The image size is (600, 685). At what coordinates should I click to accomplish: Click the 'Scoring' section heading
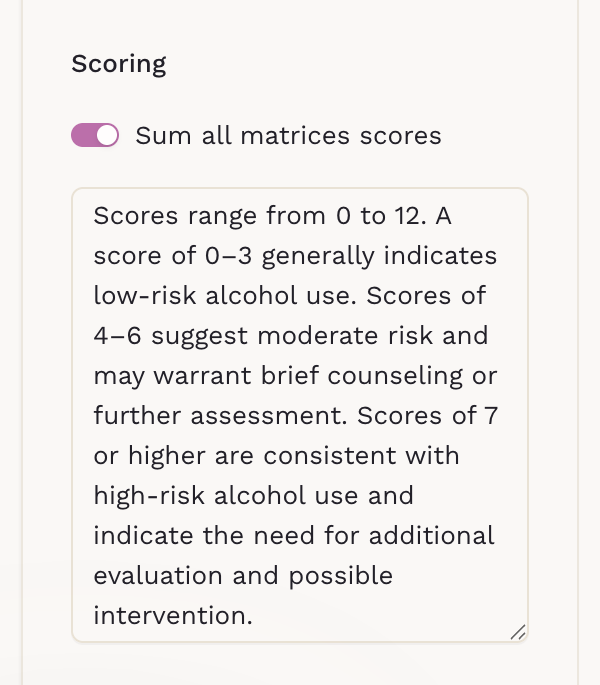(x=119, y=64)
